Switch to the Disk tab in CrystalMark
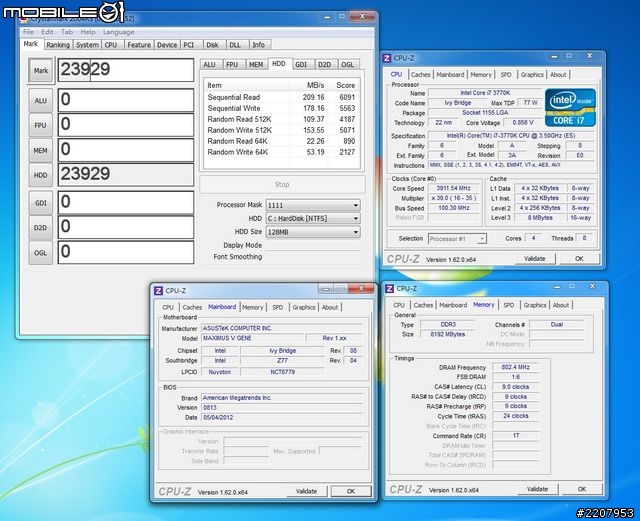 click(x=212, y=45)
